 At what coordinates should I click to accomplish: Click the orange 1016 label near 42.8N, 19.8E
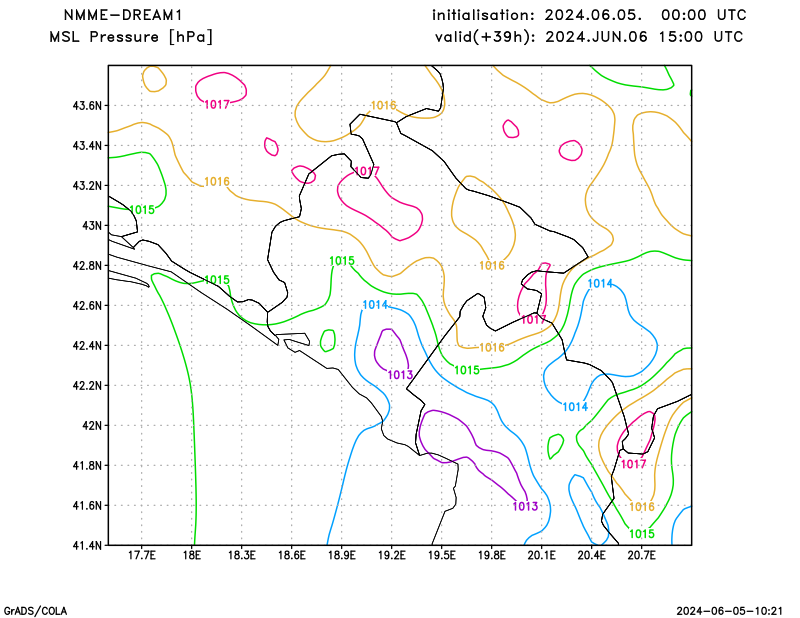pos(492,265)
